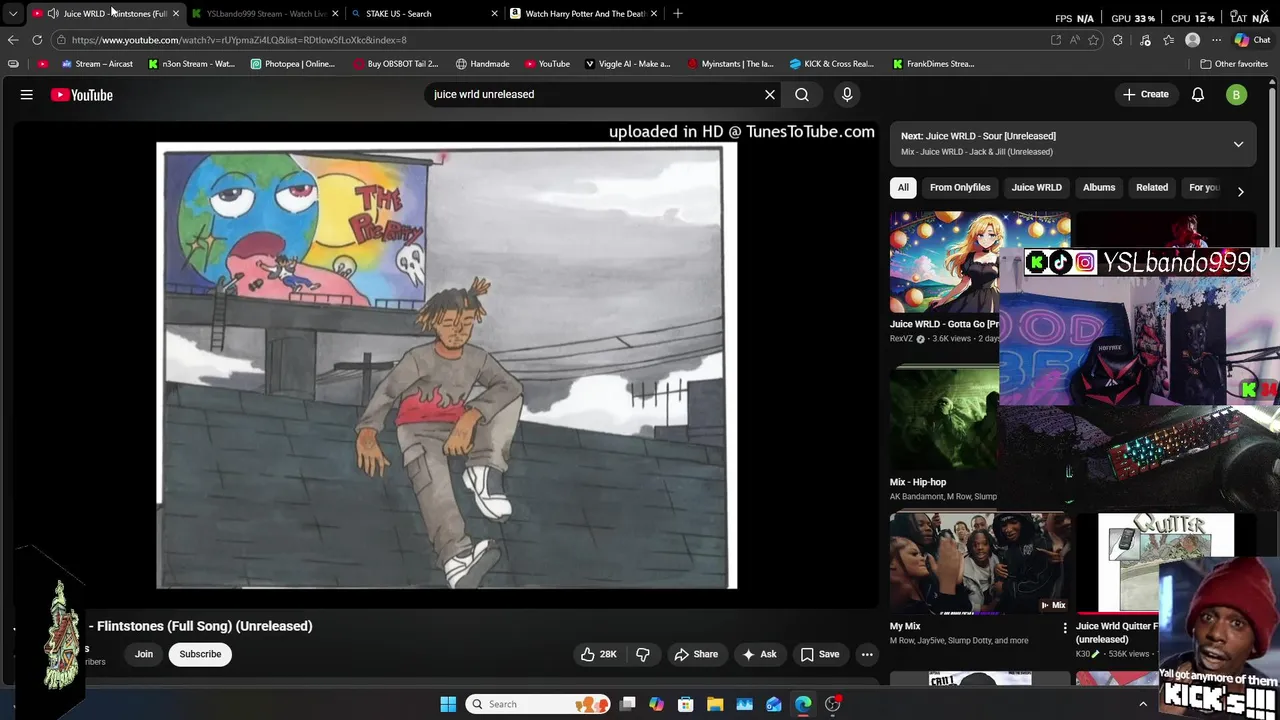The height and width of the screenshot is (720, 1280).
Task: Switch to STAKE US Search tab
Action: point(424,14)
